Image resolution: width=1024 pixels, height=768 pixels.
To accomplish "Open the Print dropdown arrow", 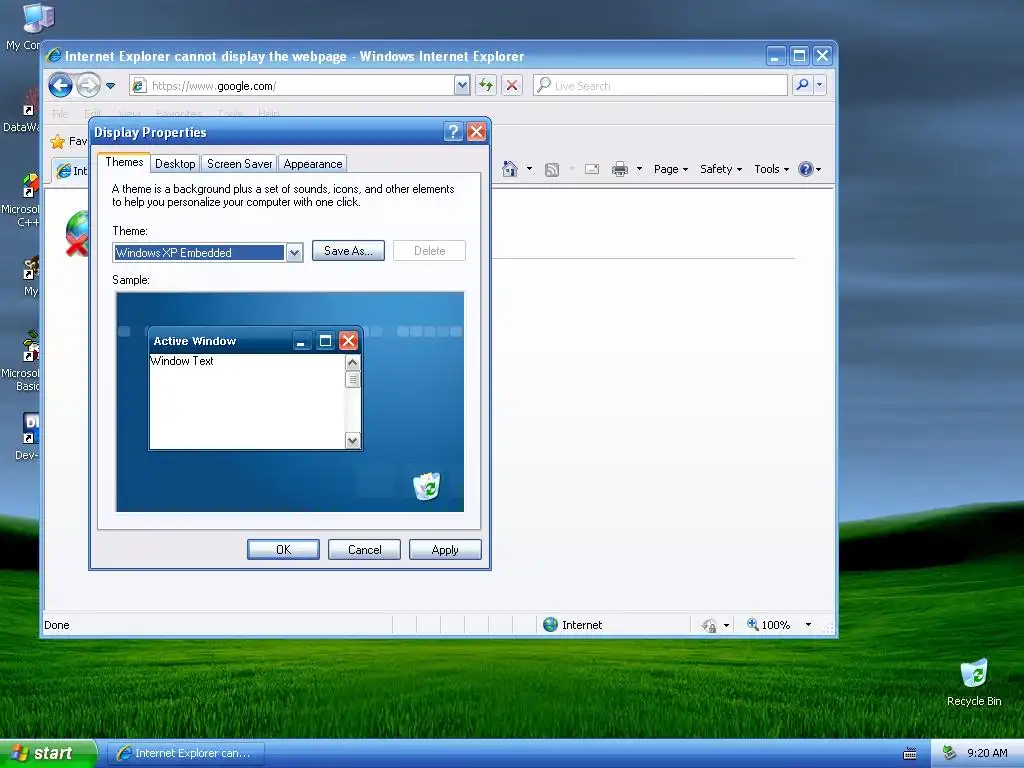I will (x=639, y=169).
